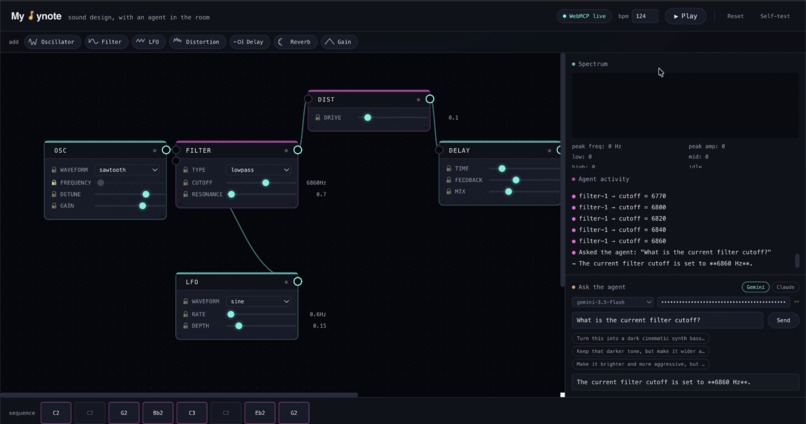The image size is (806, 424).
Task: Click the DIST drive slider handle
Action: point(368,117)
